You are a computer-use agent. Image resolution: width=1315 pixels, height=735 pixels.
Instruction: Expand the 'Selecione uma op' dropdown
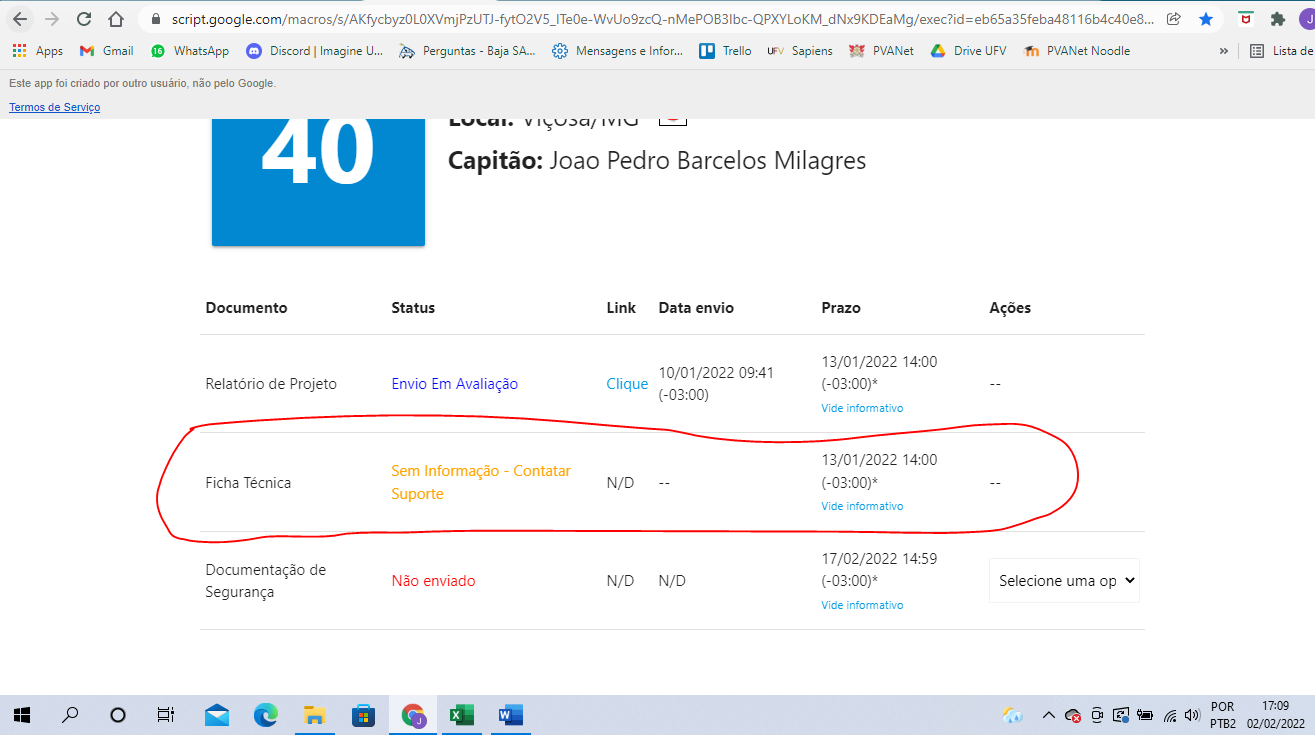coord(1064,581)
